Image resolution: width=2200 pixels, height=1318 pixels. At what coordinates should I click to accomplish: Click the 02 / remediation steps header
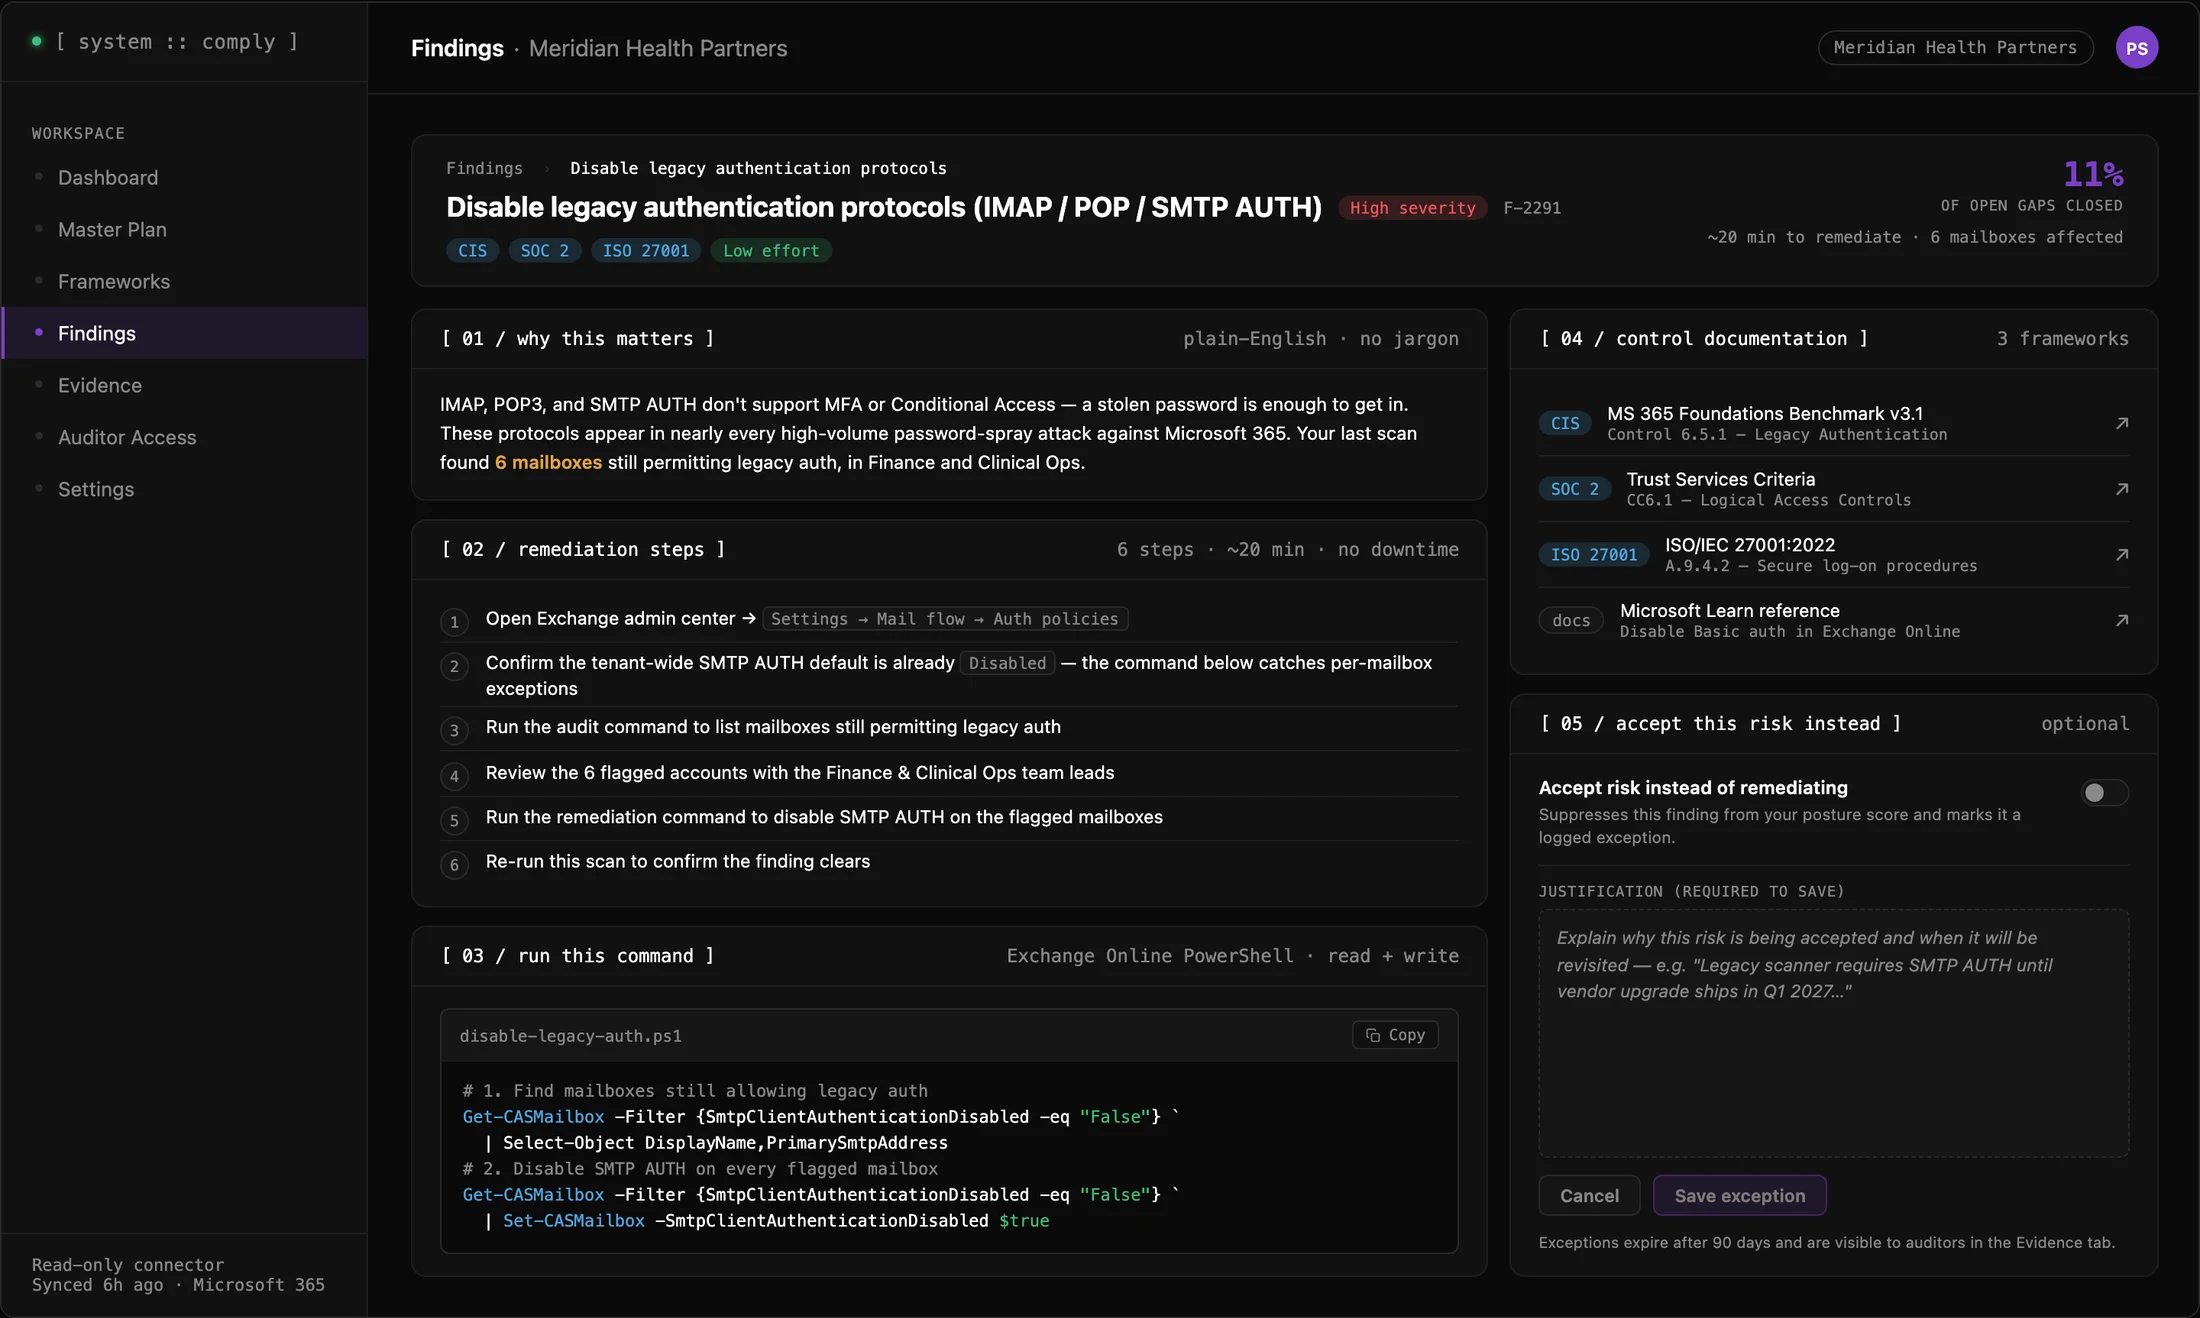[x=583, y=550]
